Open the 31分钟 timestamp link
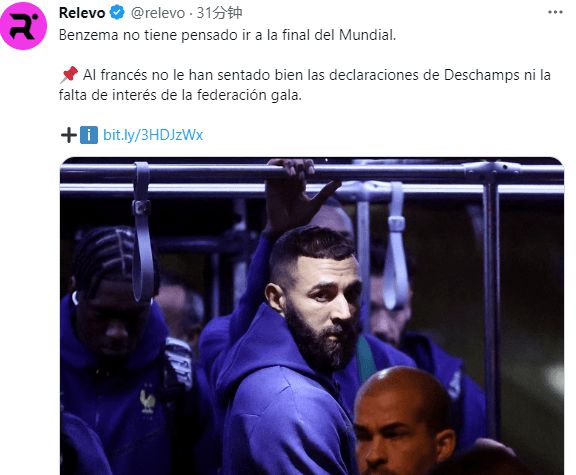Image resolution: width=576 pixels, height=475 pixels. (x=219, y=13)
